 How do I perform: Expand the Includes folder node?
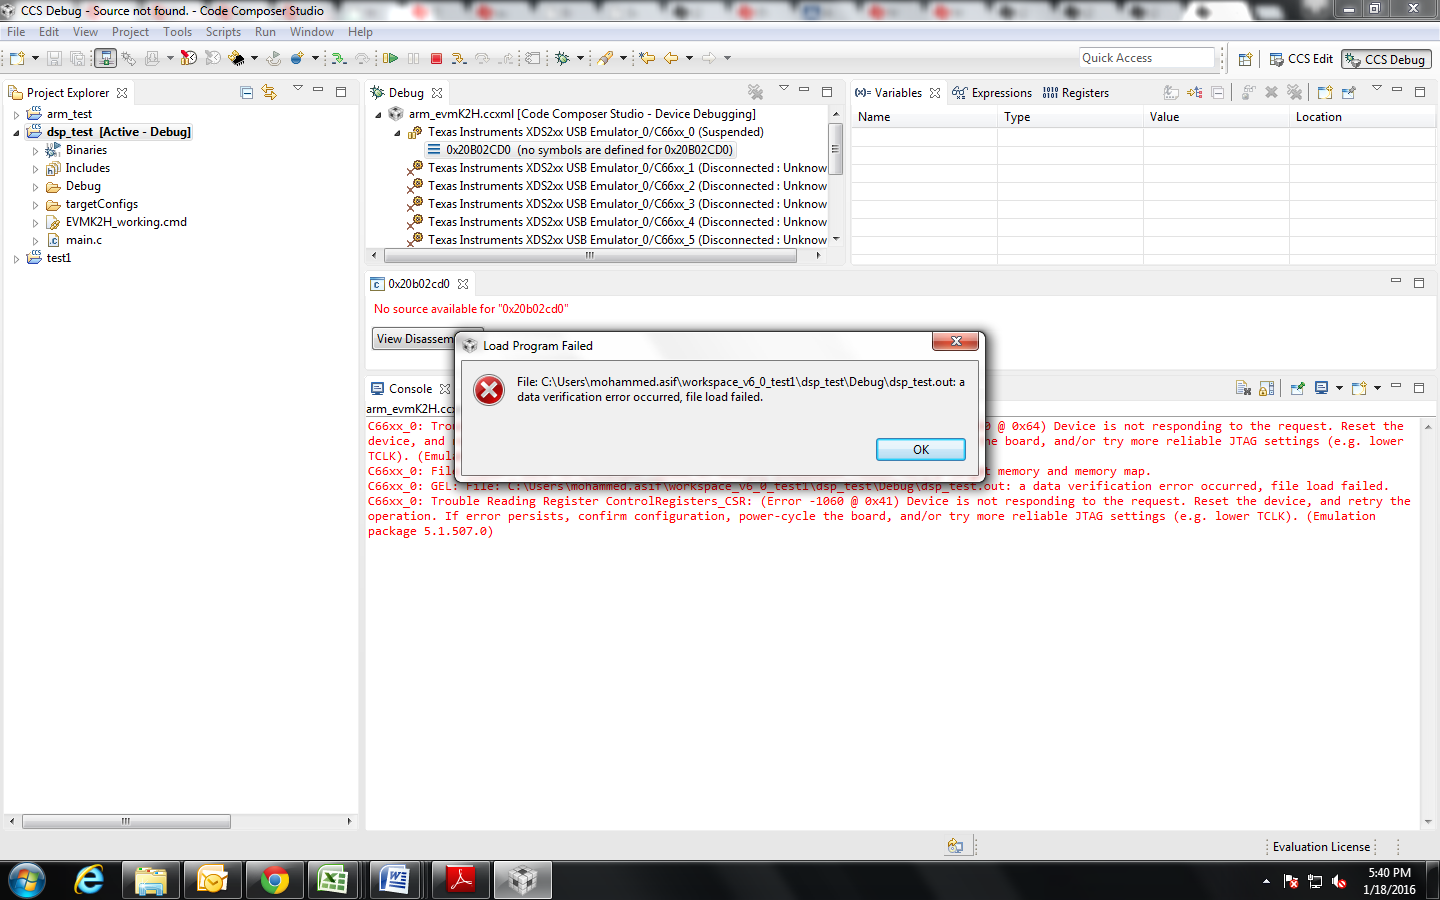click(x=35, y=169)
